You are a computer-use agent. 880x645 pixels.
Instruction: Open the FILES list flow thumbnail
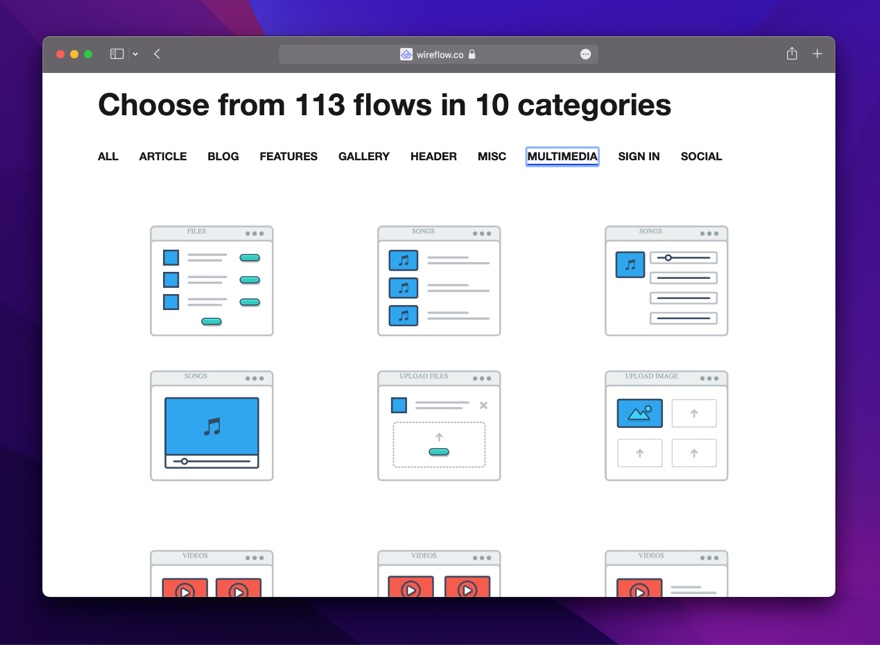click(212, 281)
